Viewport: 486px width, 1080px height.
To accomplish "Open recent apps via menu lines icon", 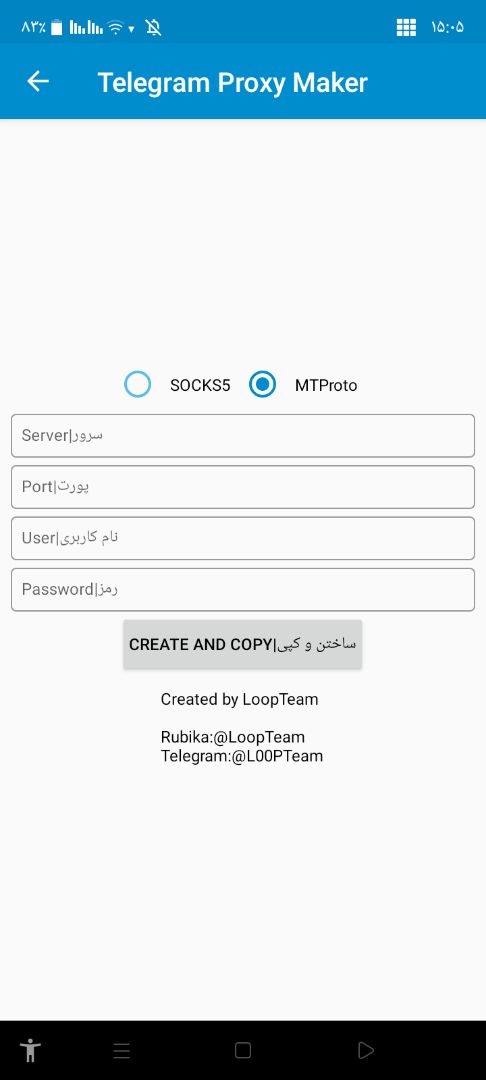I will pyautogui.click(x=122, y=1050).
